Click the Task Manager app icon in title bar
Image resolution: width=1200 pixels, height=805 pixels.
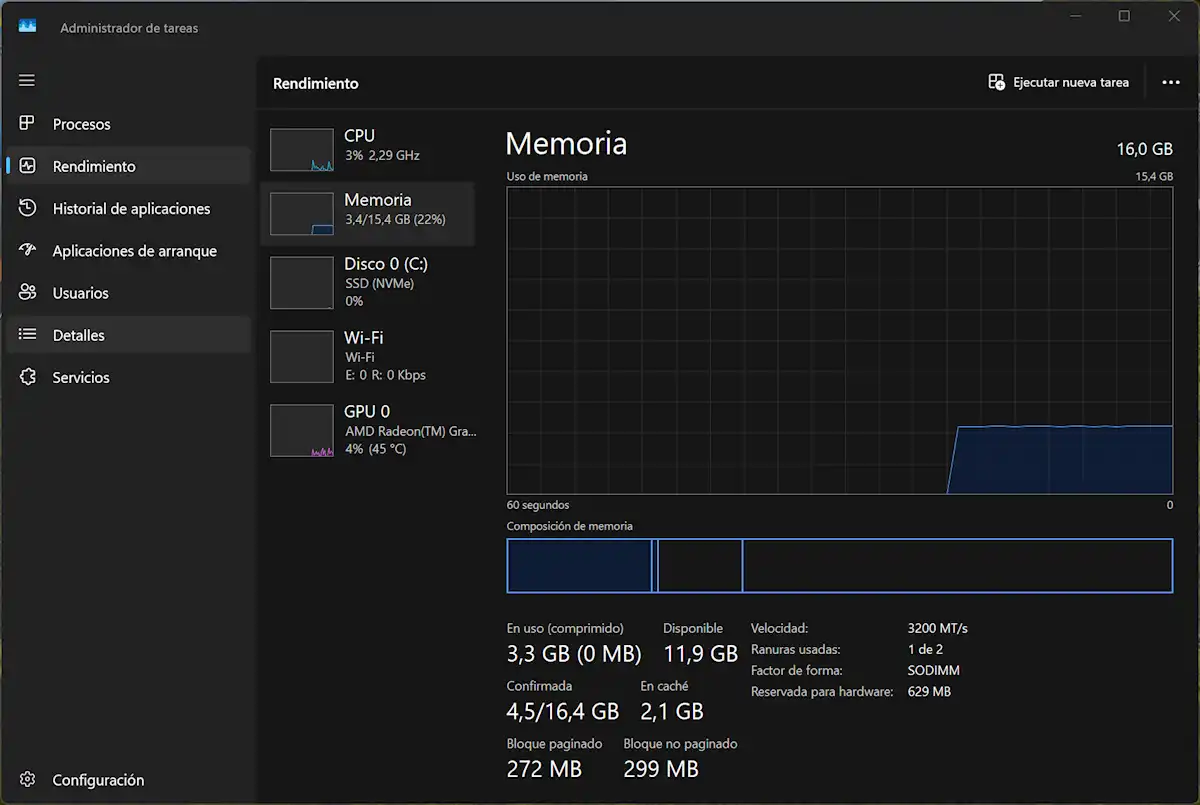[x=27, y=27]
